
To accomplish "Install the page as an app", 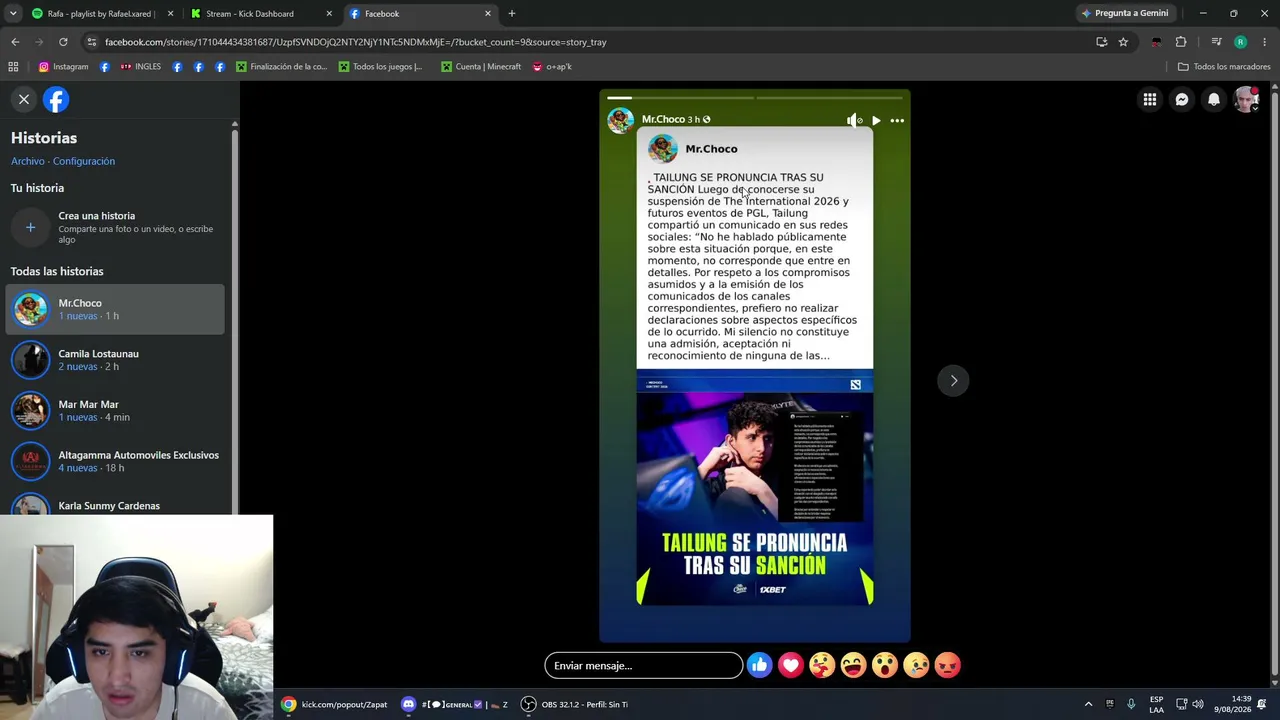I will tap(1101, 42).
